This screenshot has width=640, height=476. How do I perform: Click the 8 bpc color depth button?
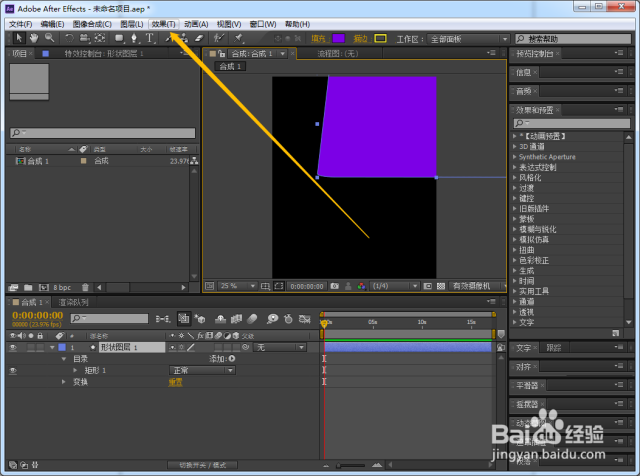coord(62,287)
